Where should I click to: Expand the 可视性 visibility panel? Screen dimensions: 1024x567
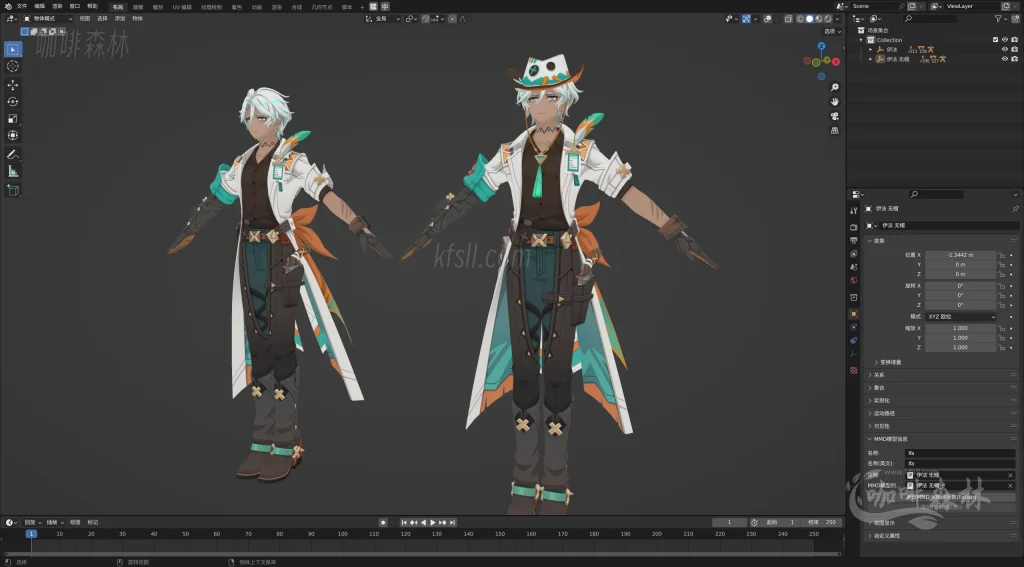click(x=940, y=426)
